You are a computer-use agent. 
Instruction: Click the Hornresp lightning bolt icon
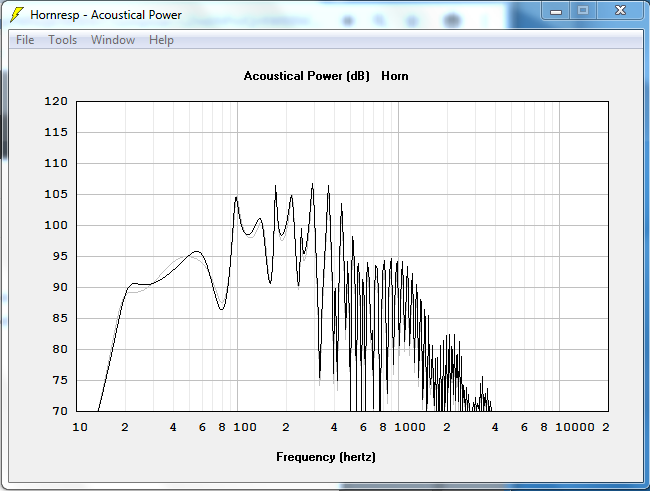(x=16, y=15)
